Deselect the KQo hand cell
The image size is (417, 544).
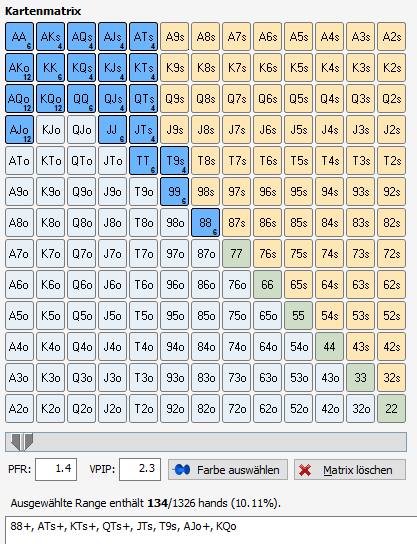pyautogui.click(x=51, y=99)
